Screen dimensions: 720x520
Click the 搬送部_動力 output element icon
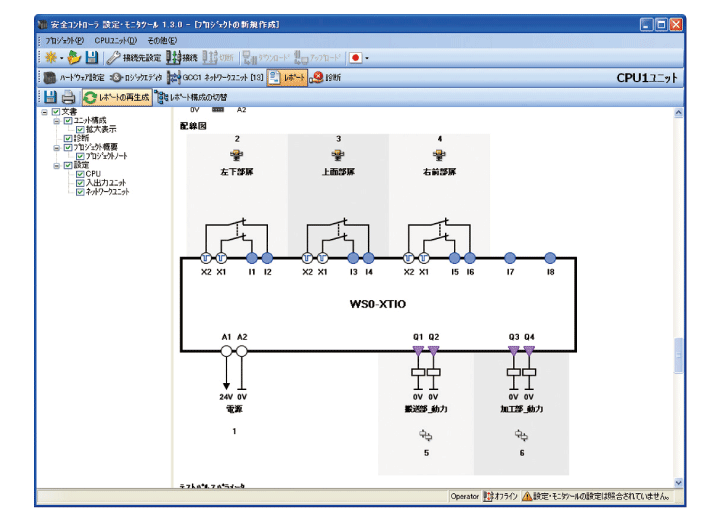coord(425,434)
